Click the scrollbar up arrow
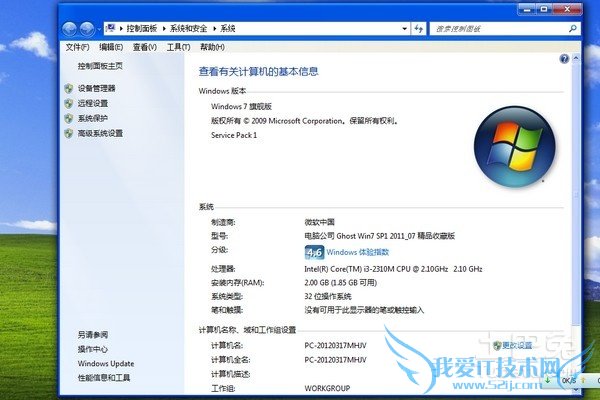The image size is (600, 400). pos(576,58)
